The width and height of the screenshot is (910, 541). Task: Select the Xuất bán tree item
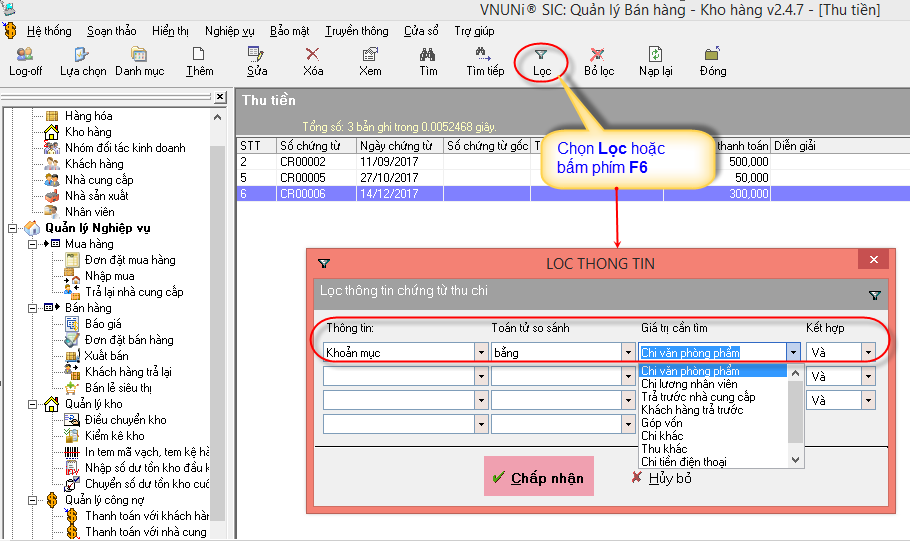pos(106,356)
